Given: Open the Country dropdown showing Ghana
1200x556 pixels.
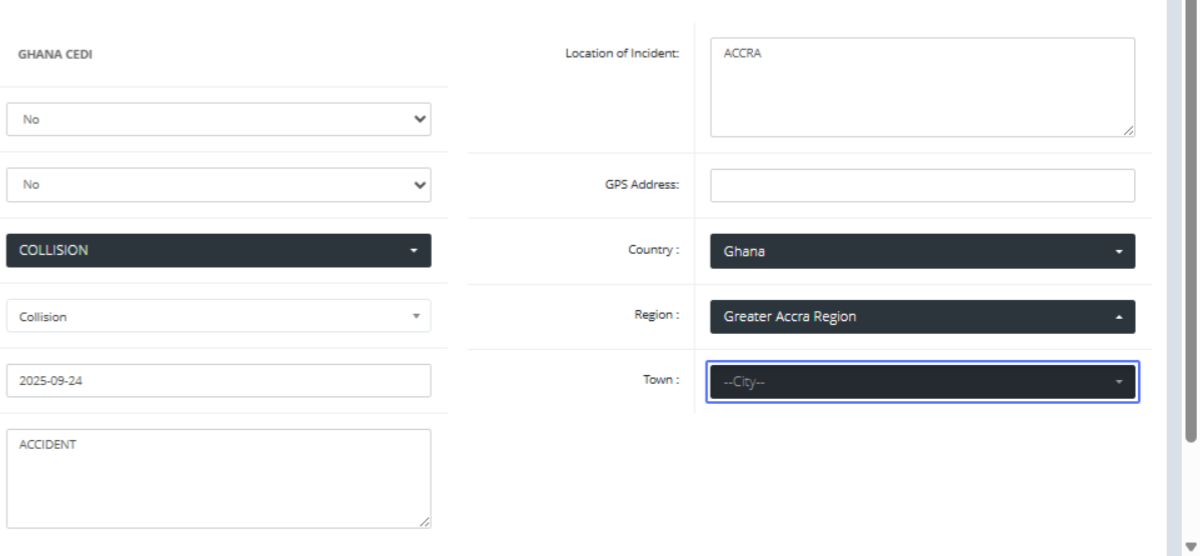Looking at the screenshot, I should [922, 251].
